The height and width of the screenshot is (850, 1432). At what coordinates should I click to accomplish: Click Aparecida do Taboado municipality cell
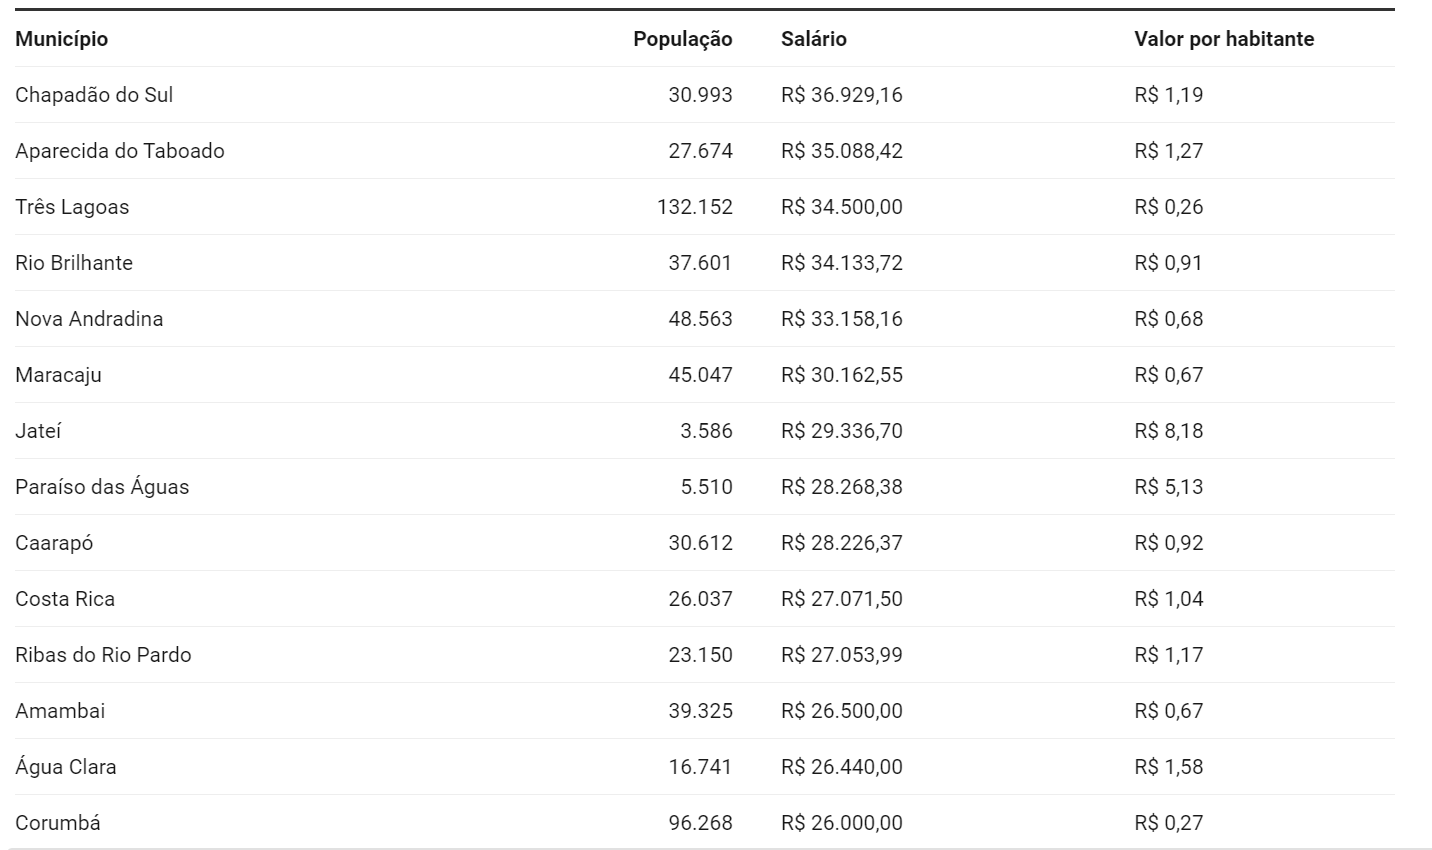coord(120,151)
